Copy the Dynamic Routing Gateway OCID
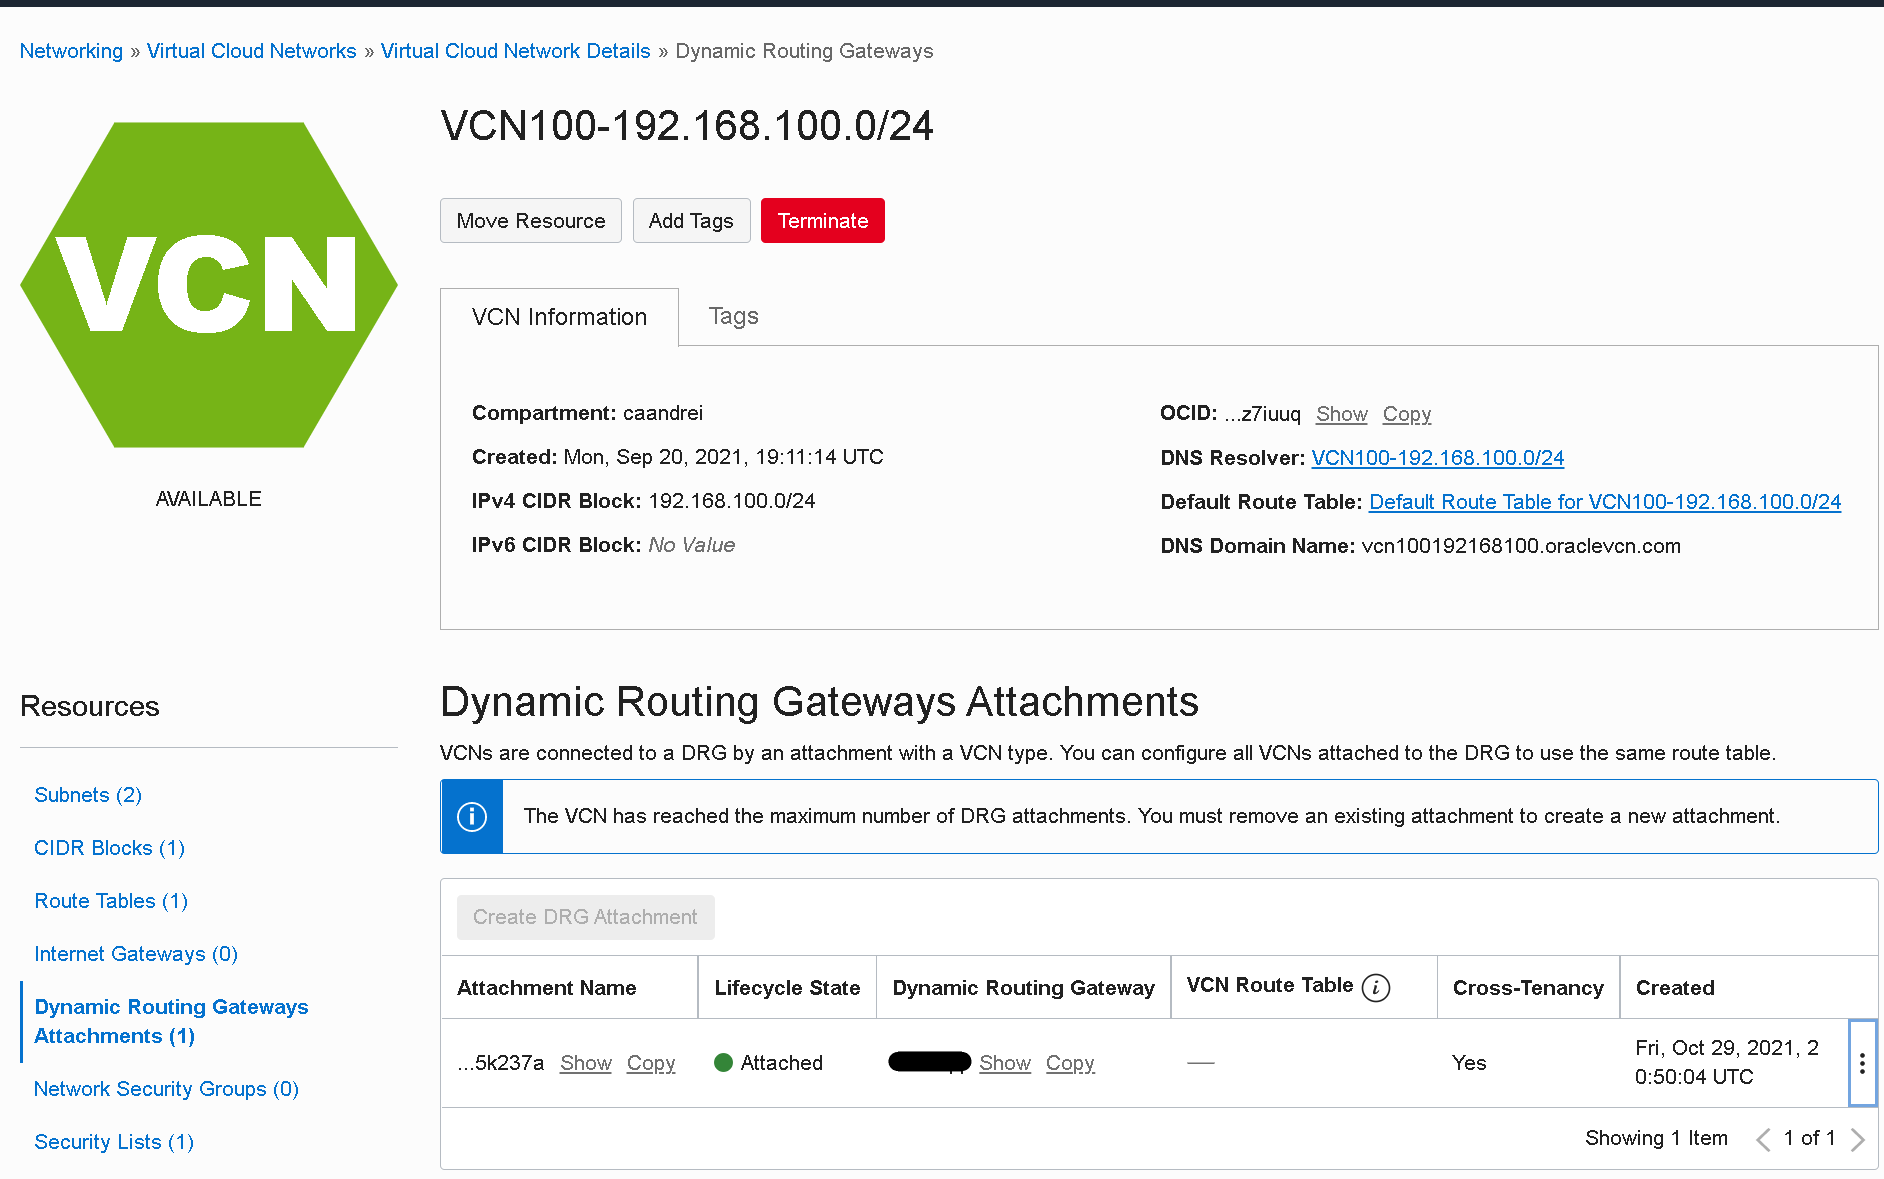This screenshot has height=1179, width=1884. coord(1070,1063)
